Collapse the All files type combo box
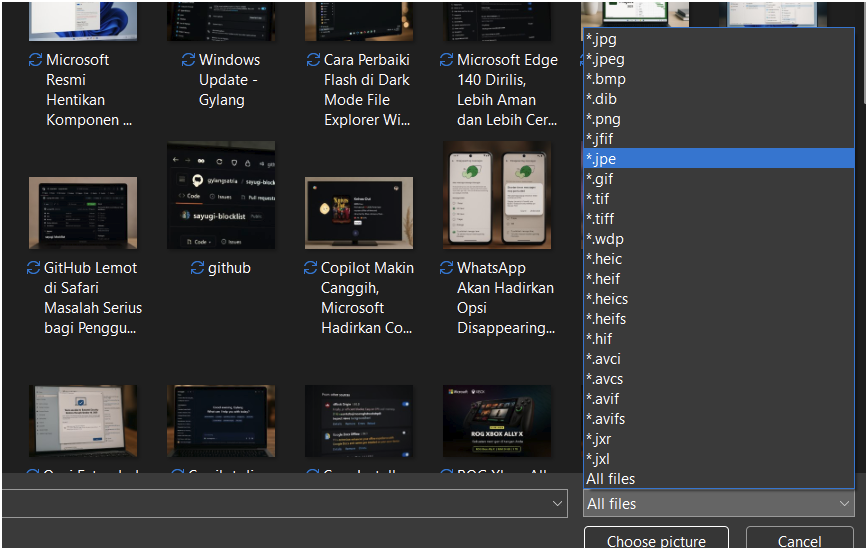The height and width of the screenshot is (550, 868). [x=719, y=504]
